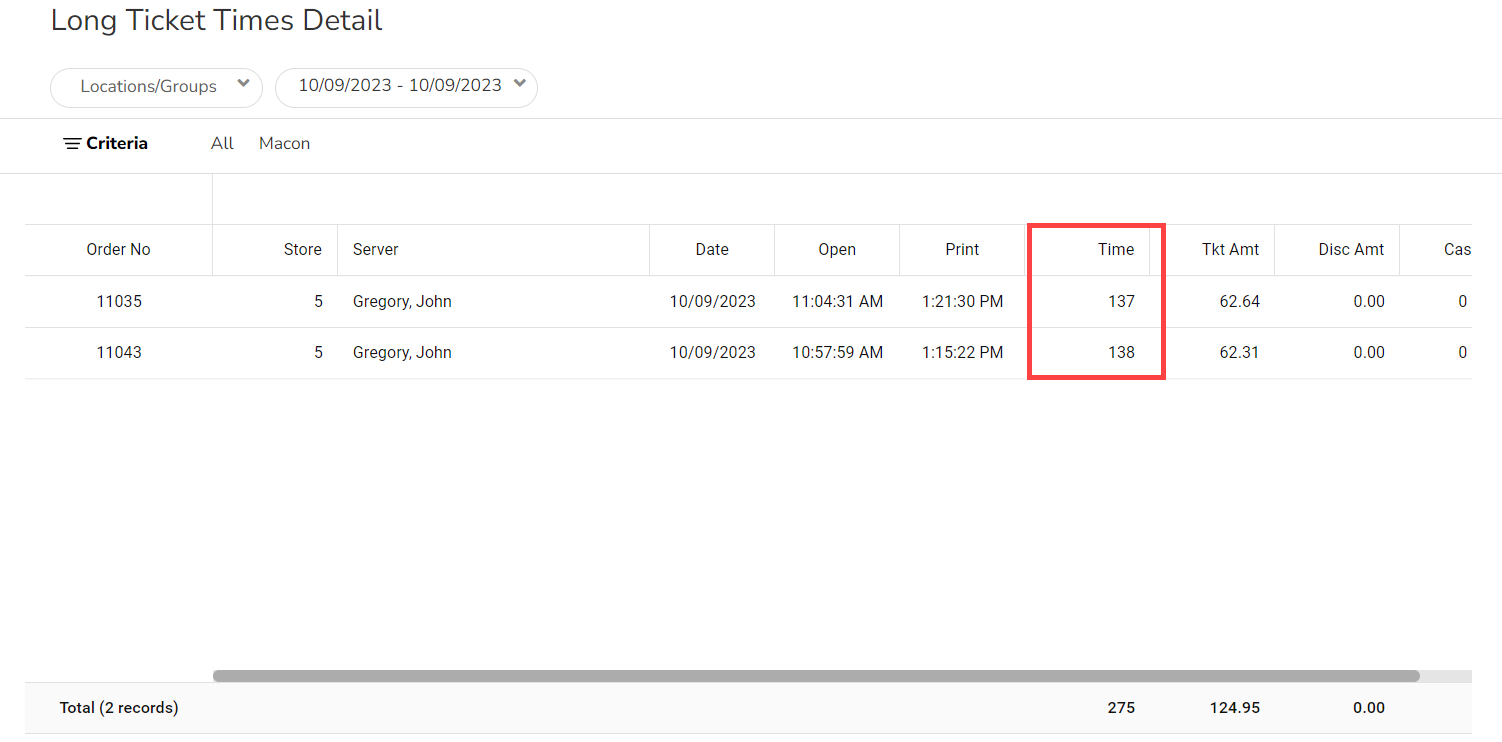Click the chevron beside Locations/Groups
1502x742 pixels.
click(x=243, y=85)
